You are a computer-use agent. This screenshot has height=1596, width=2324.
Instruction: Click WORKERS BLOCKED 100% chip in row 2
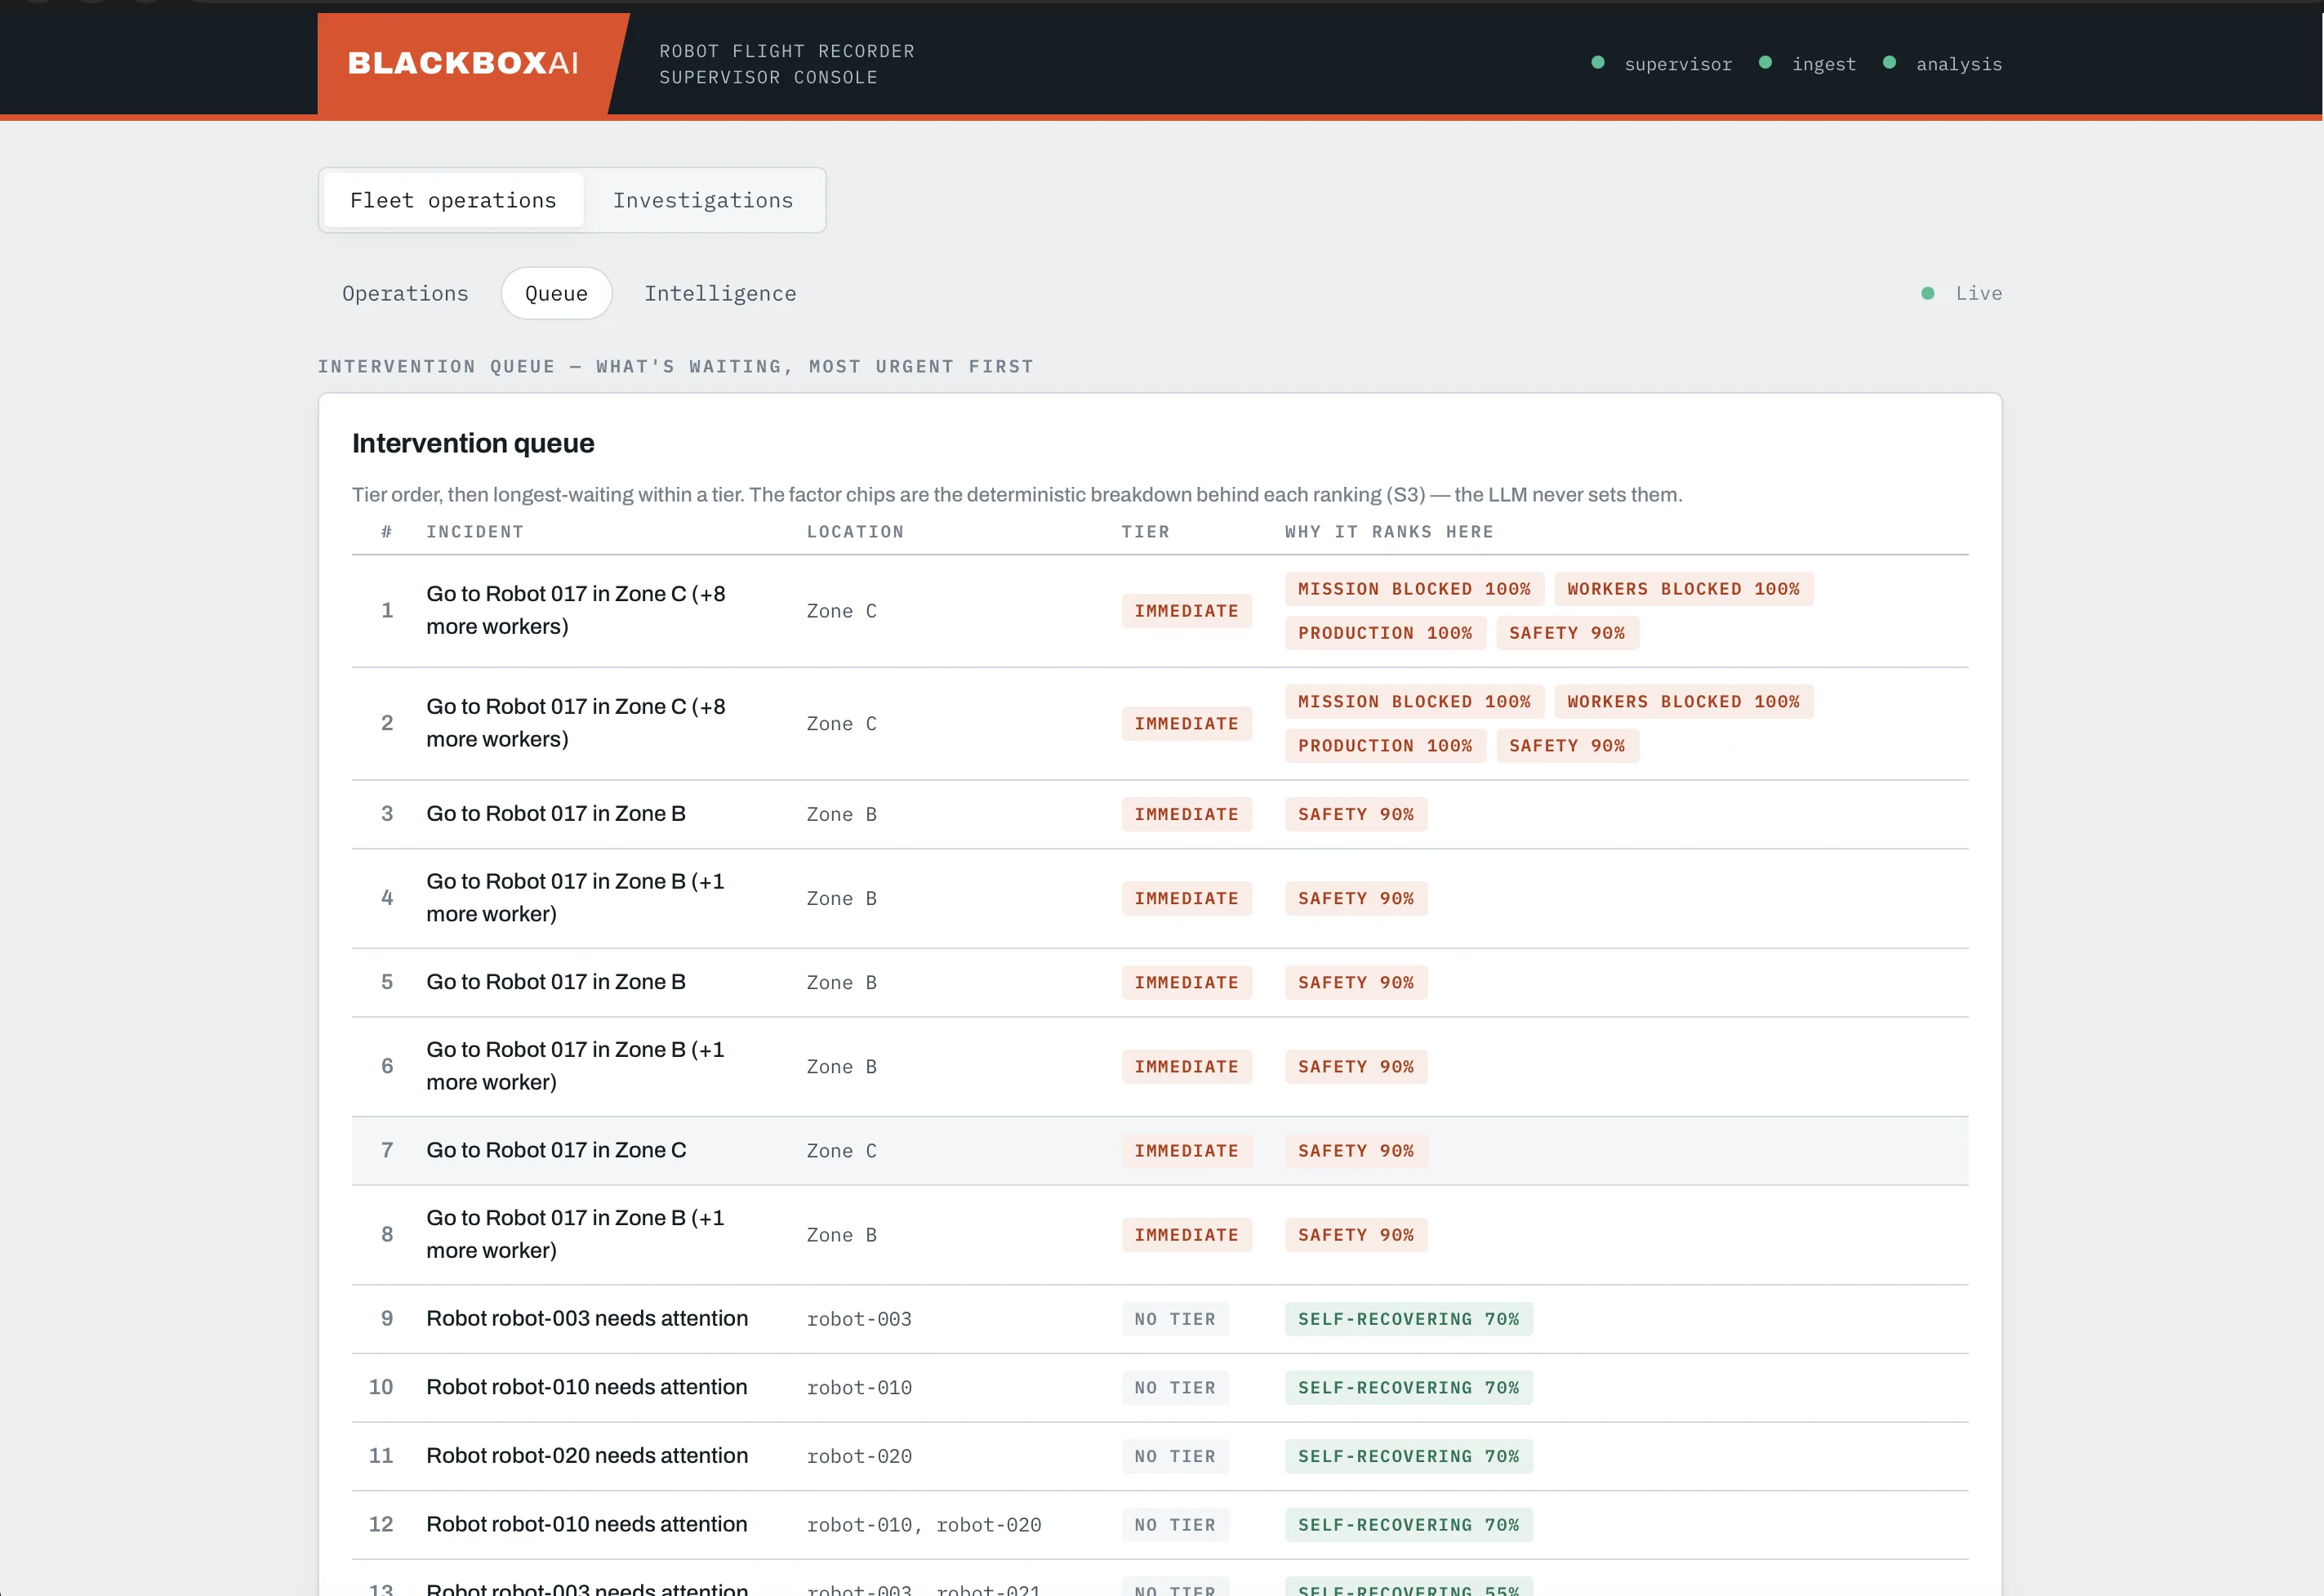point(1683,702)
